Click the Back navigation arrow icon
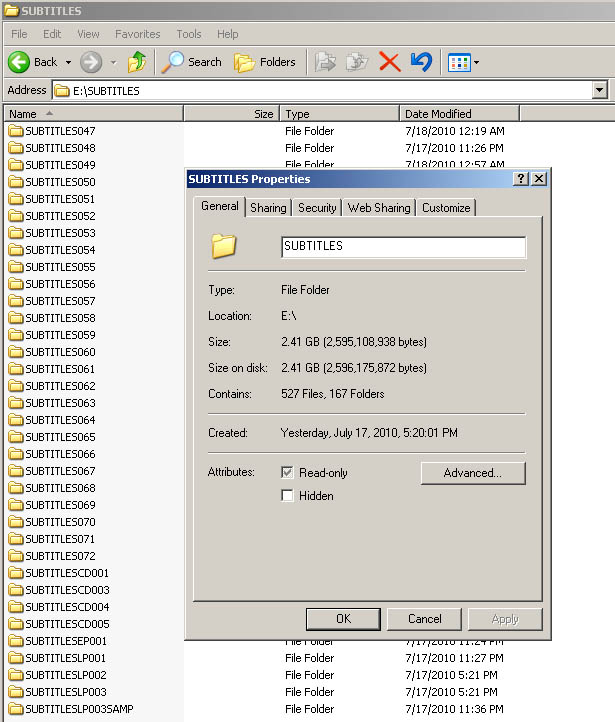Image resolution: width=615 pixels, height=722 pixels. [x=19, y=62]
